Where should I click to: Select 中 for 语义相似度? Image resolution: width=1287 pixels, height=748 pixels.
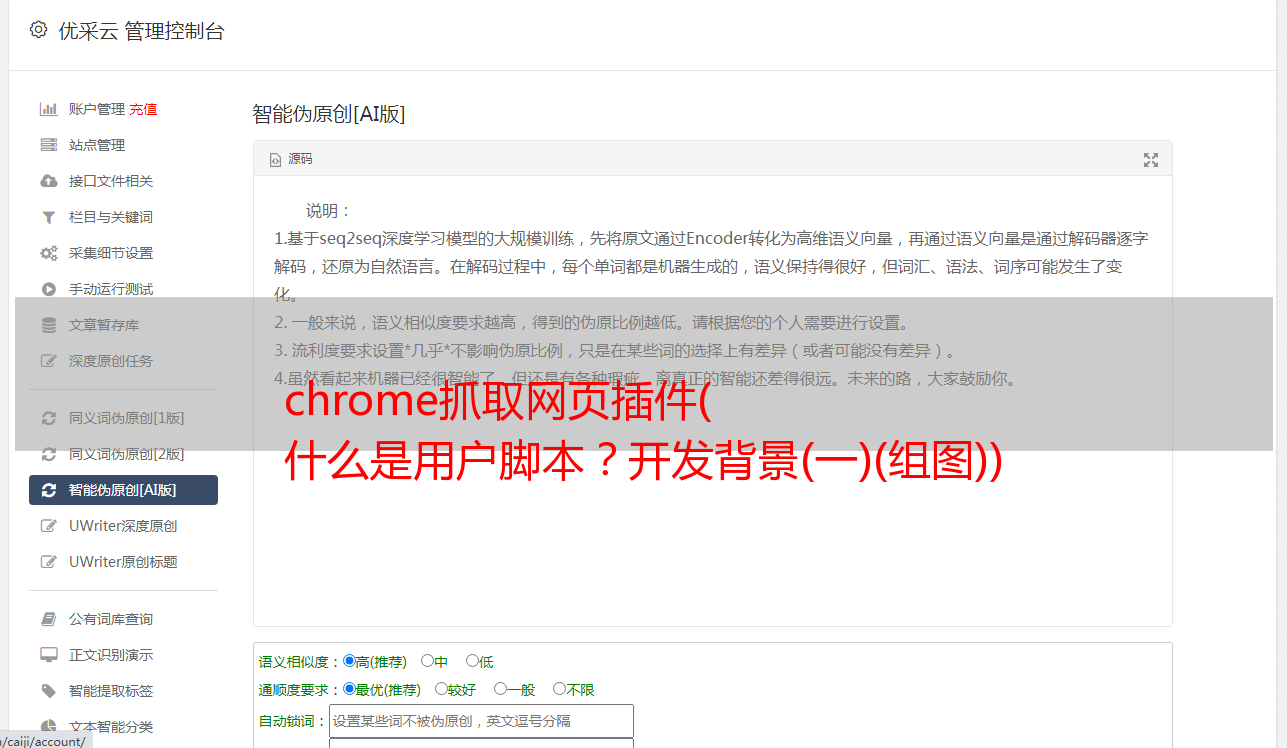pyautogui.click(x=427, y=661)
